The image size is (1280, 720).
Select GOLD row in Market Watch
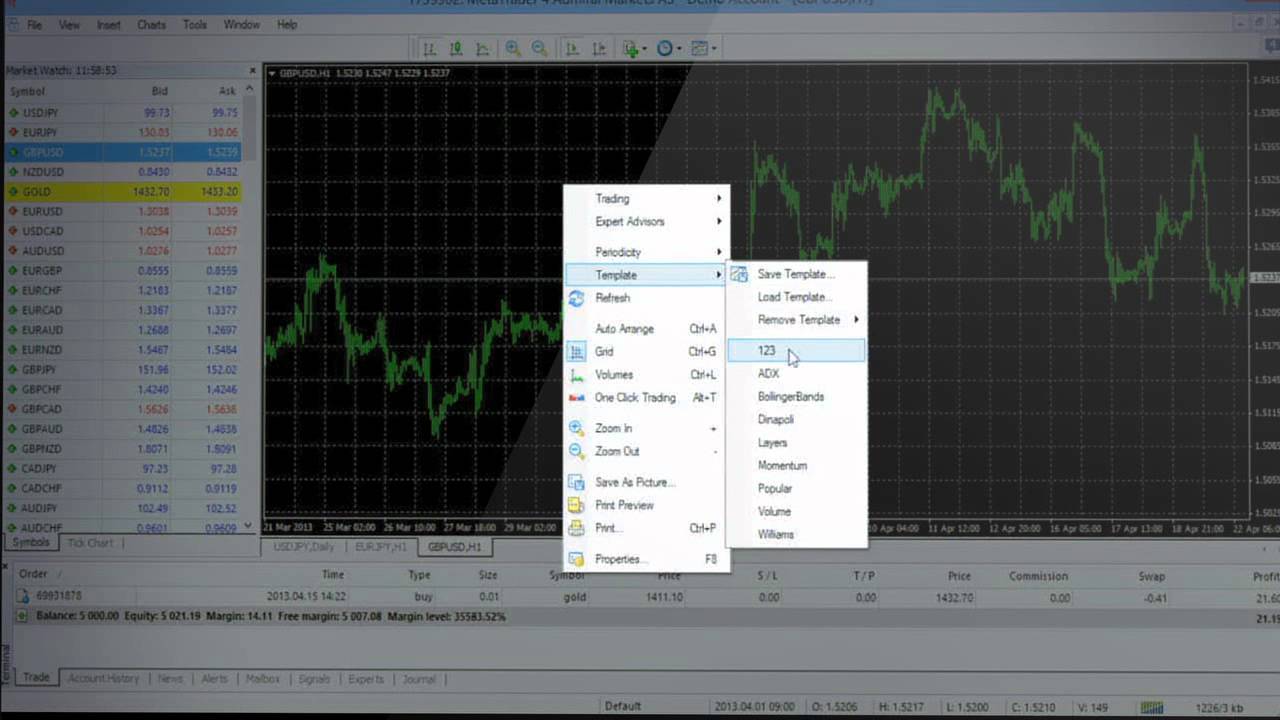coord(124,192)
